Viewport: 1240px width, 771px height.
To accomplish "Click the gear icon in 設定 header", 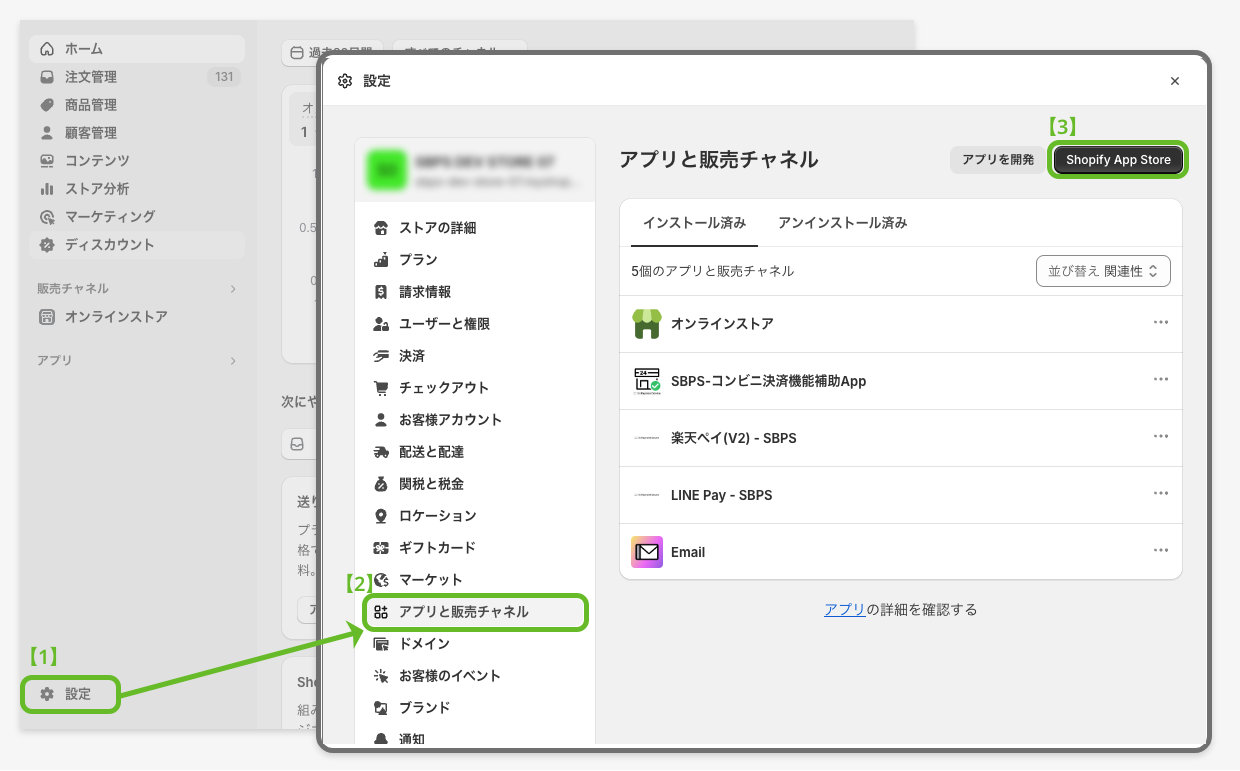I will (345, 81).
